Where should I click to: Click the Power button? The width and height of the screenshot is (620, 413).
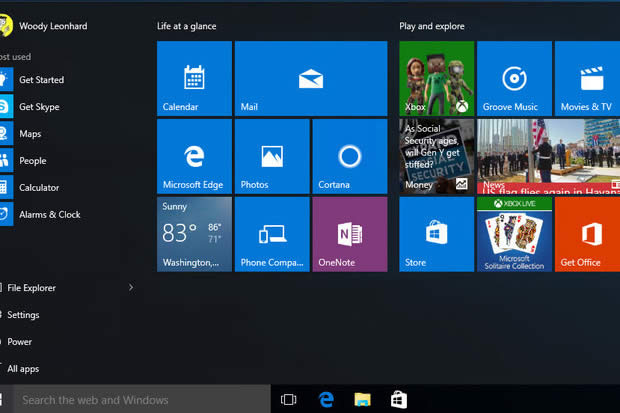coord(20,342)
